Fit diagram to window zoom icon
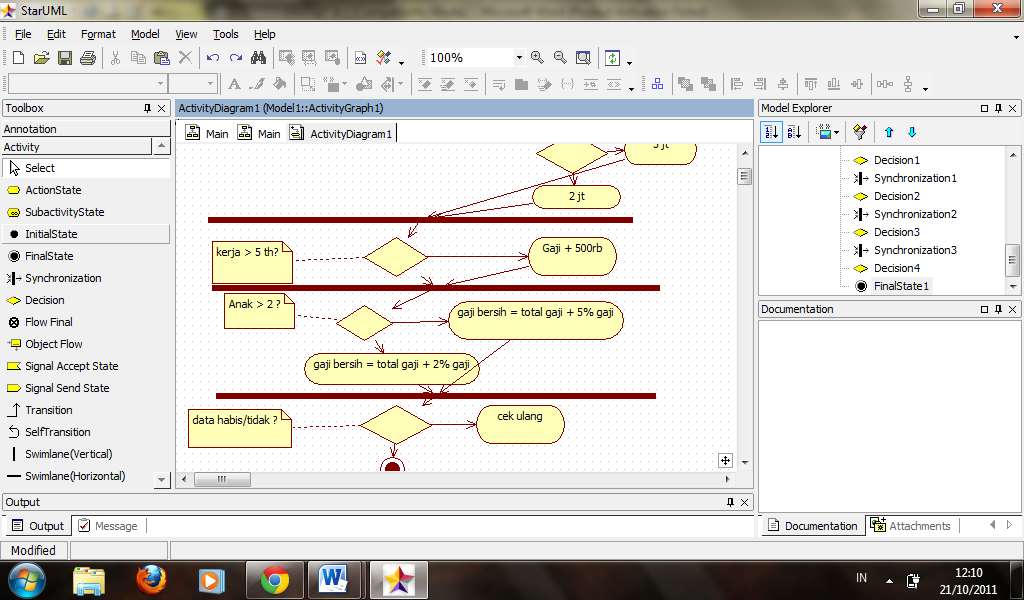1024x600 pixels. tap(583, 58)
